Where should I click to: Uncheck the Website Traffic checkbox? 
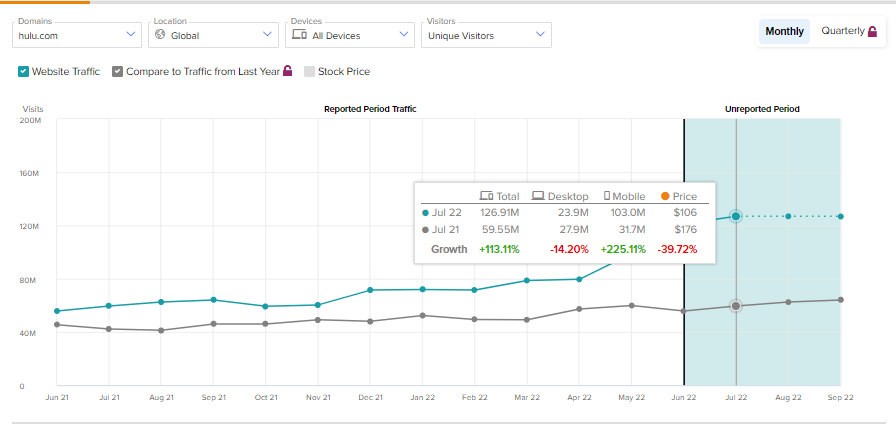coord(23,71)
